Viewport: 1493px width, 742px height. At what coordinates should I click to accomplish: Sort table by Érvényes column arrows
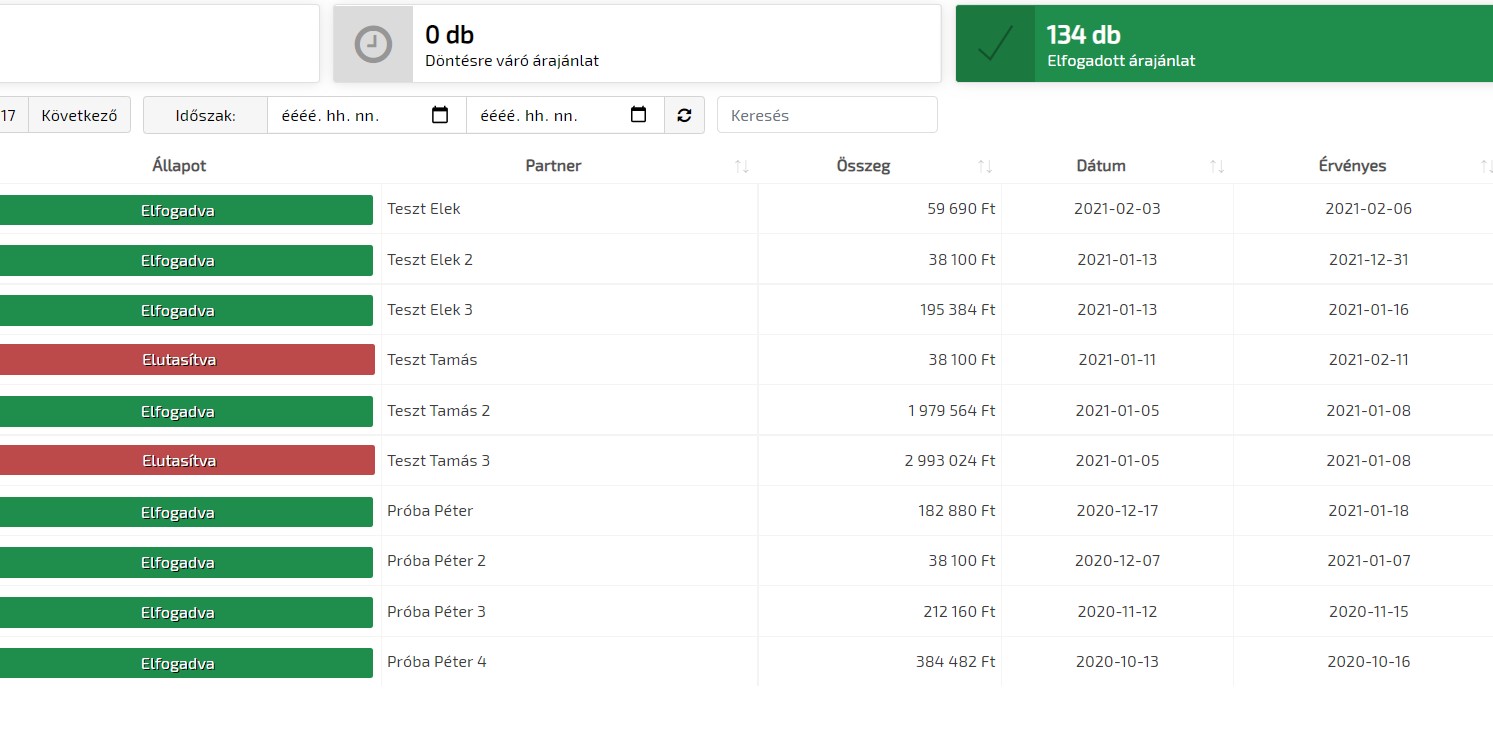click(x=1486, y=166)
